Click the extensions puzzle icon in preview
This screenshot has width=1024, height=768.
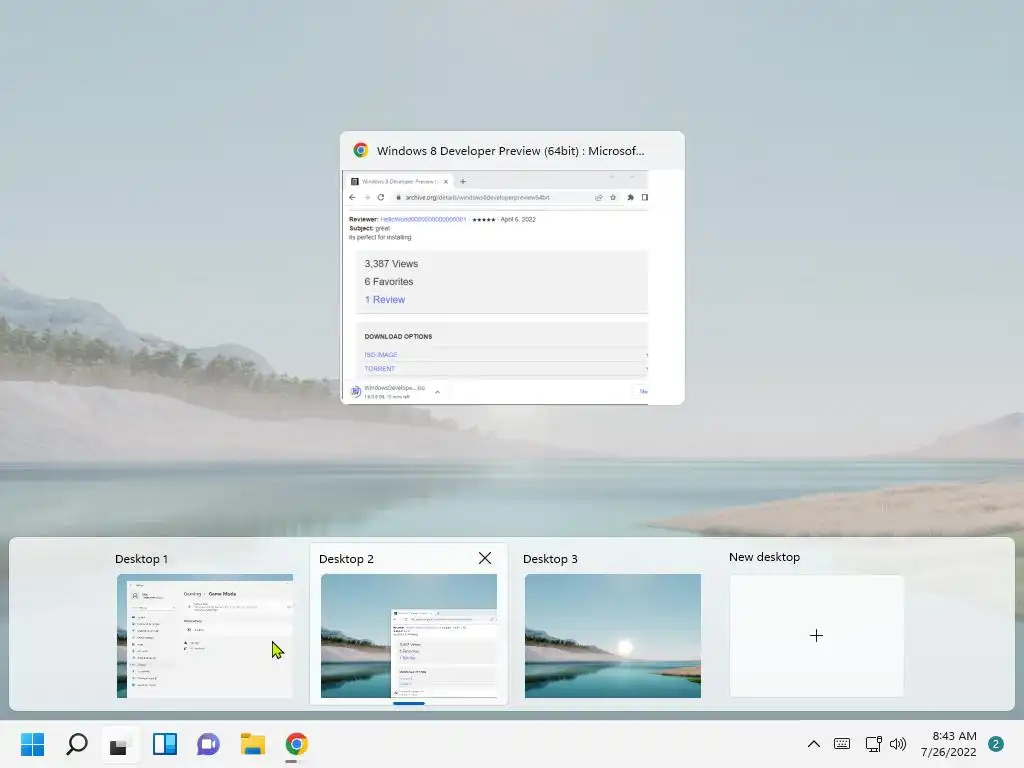click(x=630, y=197)
